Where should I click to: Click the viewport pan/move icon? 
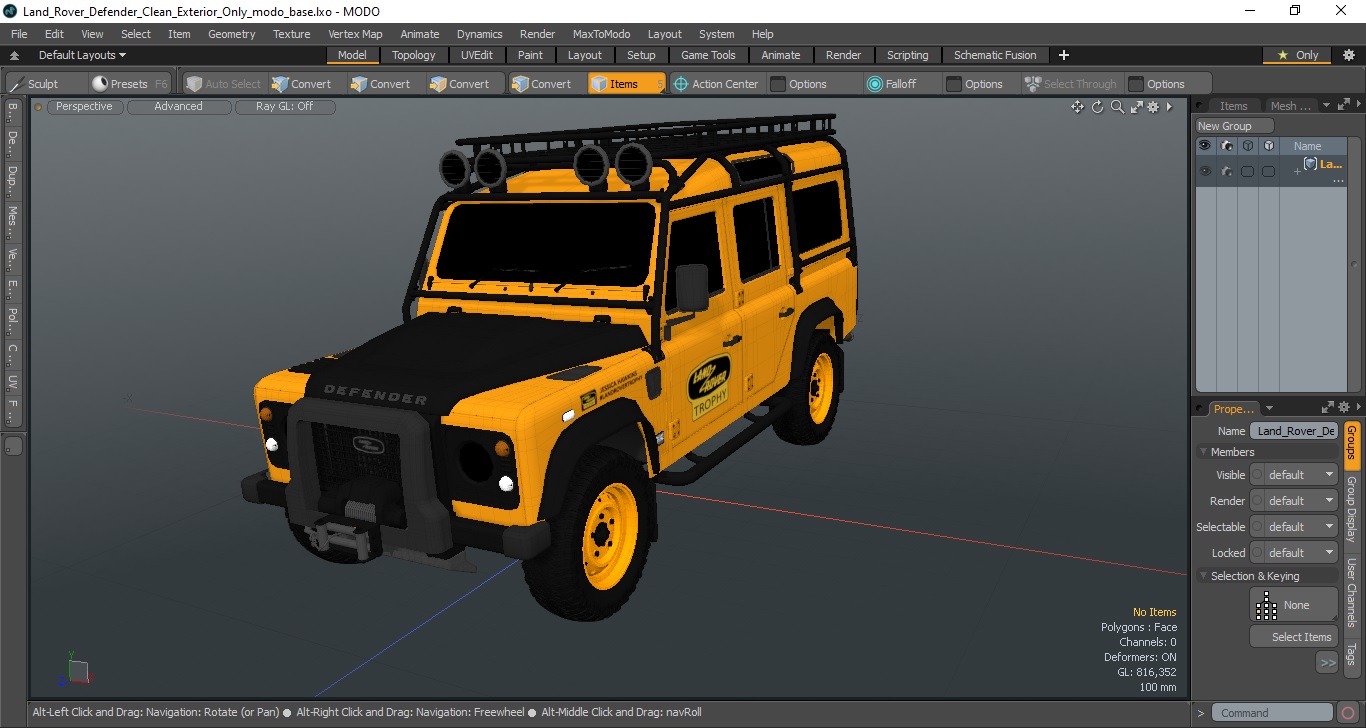tap(1077, 107)
